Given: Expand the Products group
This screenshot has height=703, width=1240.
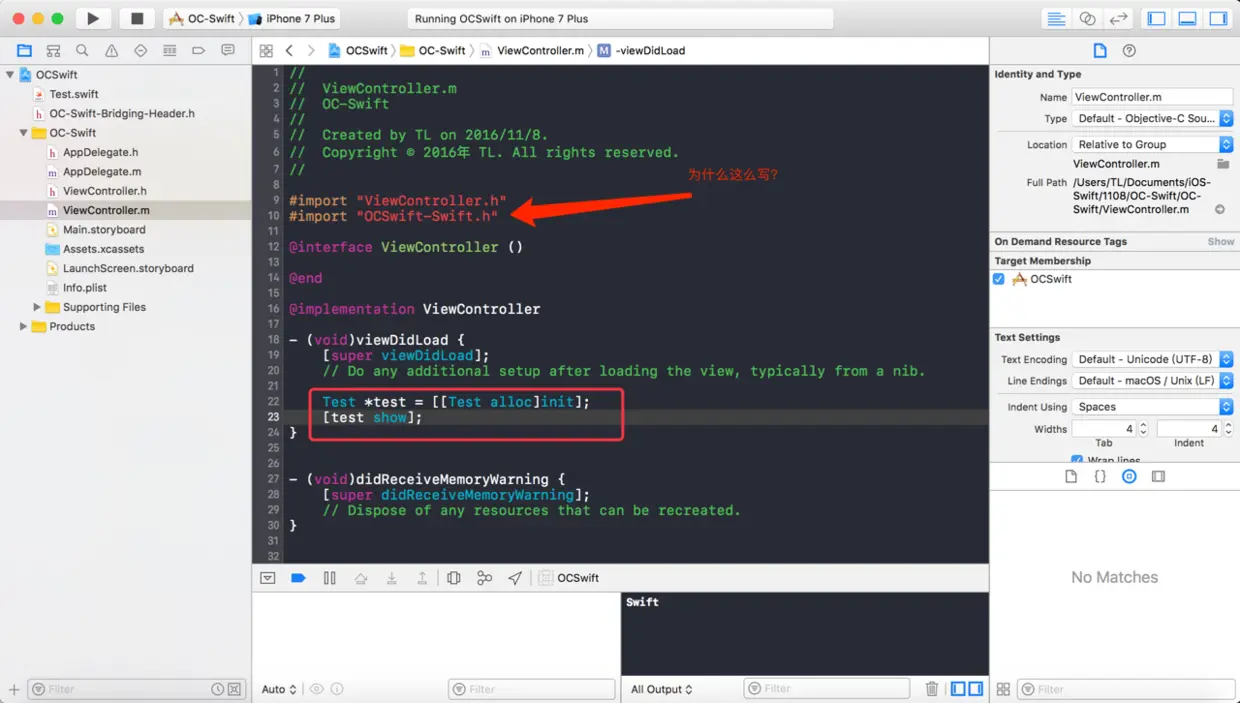Looking at the screenshot, I should point(23,327).
